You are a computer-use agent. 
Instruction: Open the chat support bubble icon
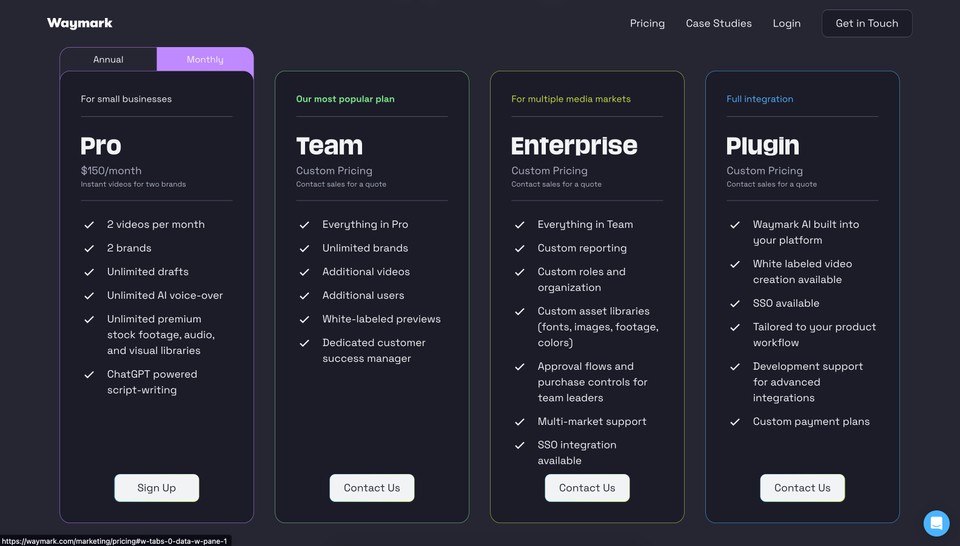tap(936, 523)
